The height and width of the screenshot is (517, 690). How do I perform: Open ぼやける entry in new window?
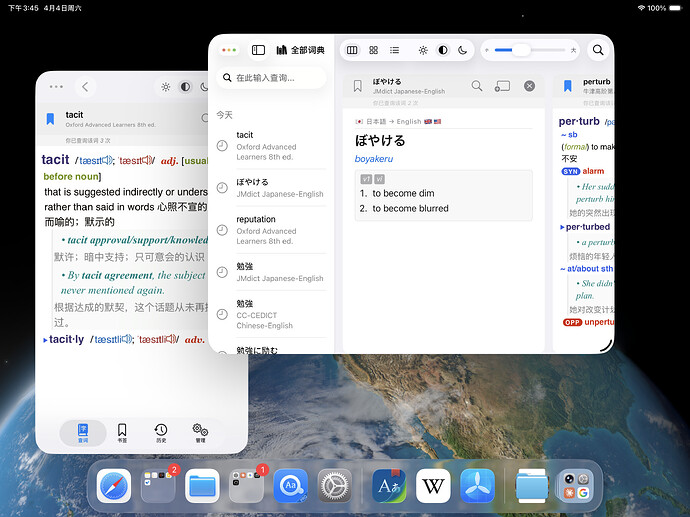pyautogui.click(x=502, y=86)
